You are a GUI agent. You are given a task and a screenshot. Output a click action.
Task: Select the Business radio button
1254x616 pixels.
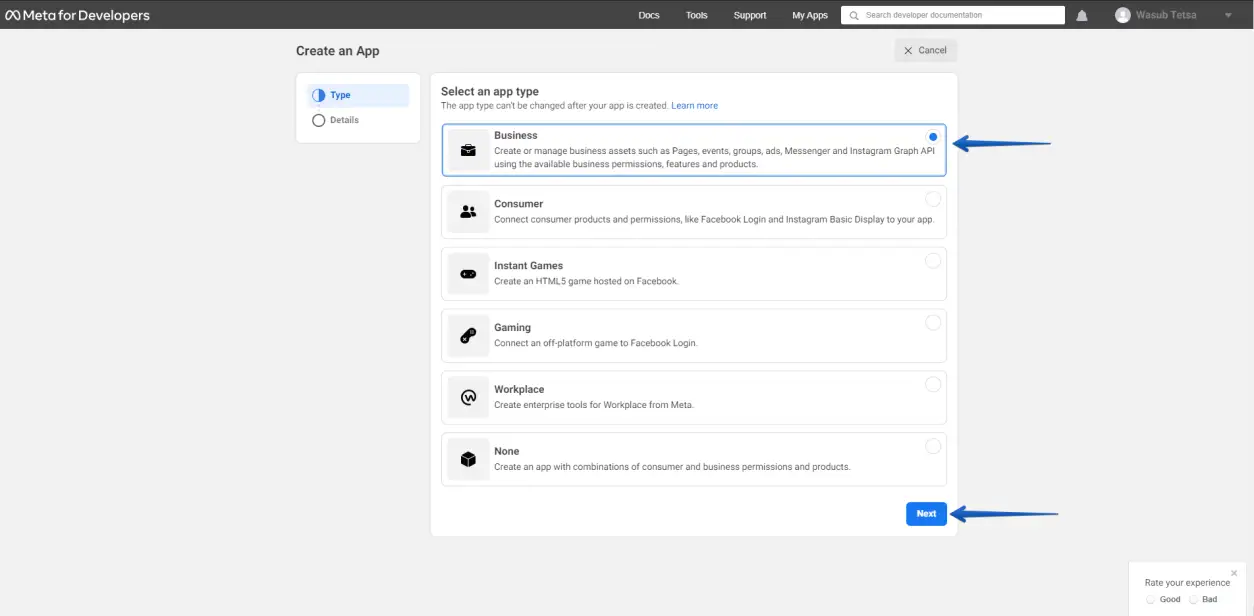(933, 137)
